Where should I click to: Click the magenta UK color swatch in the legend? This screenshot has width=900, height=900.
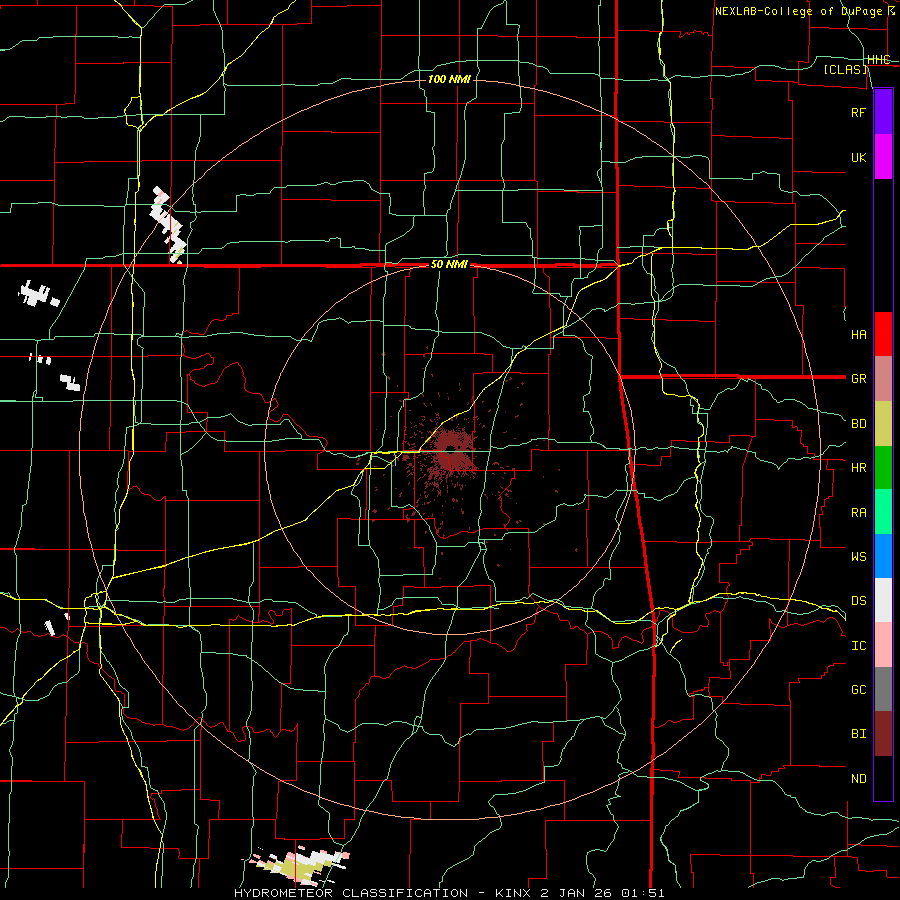point(883,157)
